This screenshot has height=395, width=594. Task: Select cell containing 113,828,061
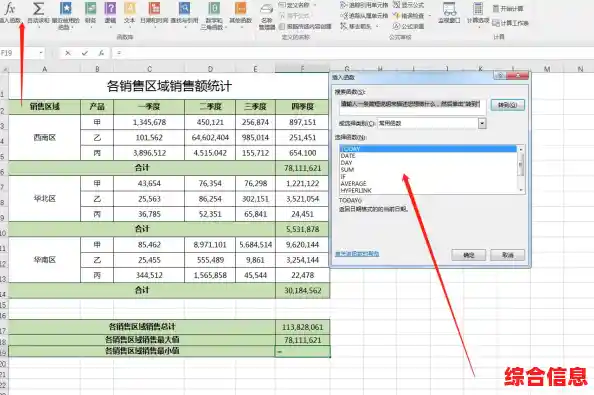coord(303,327)
